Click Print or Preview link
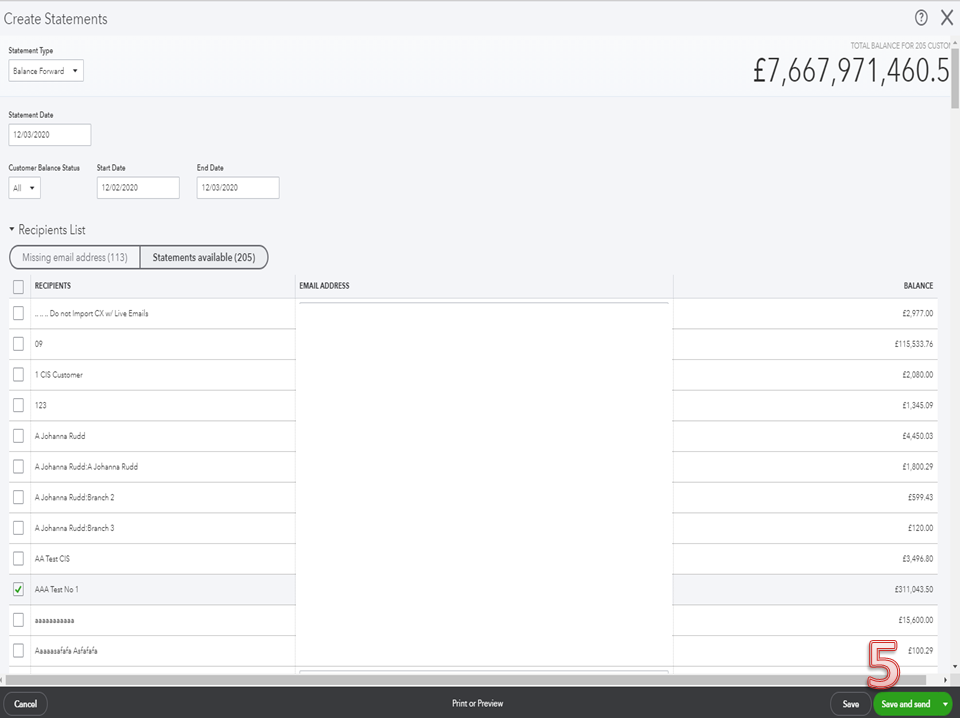This screenshot has height=720, width=960. pyautogui.click(x=478, y=703)
